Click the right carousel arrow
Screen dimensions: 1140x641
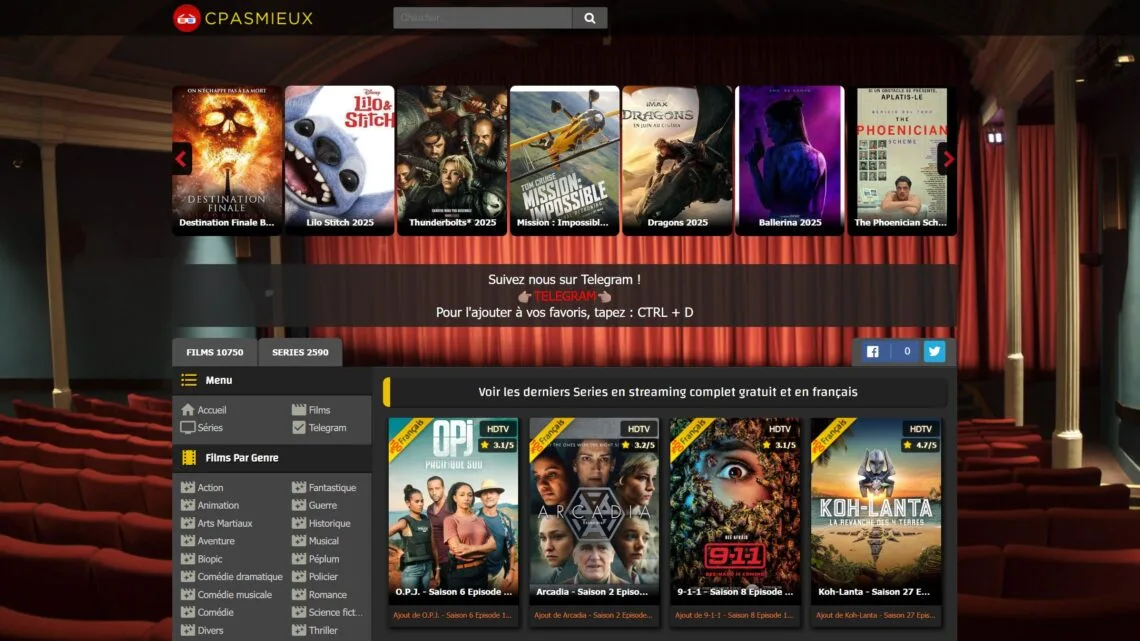947,159
